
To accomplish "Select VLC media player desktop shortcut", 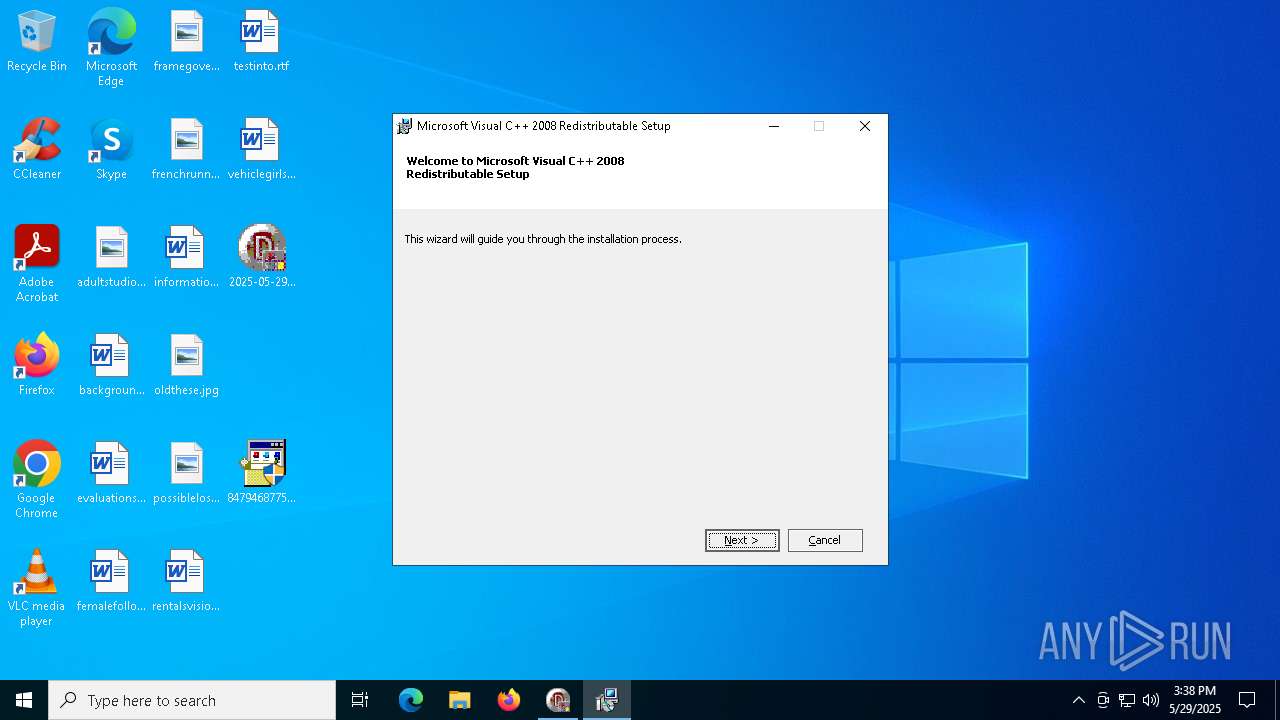I will click(x=37, y=588).
